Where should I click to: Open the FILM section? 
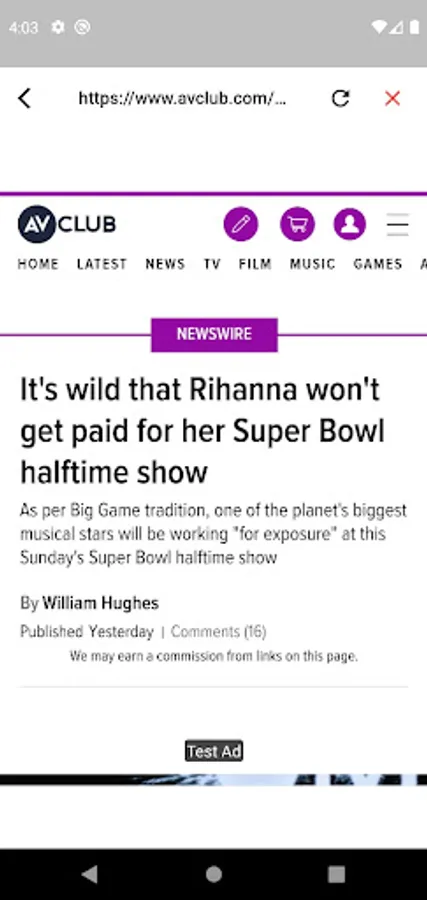coord(255,264)
